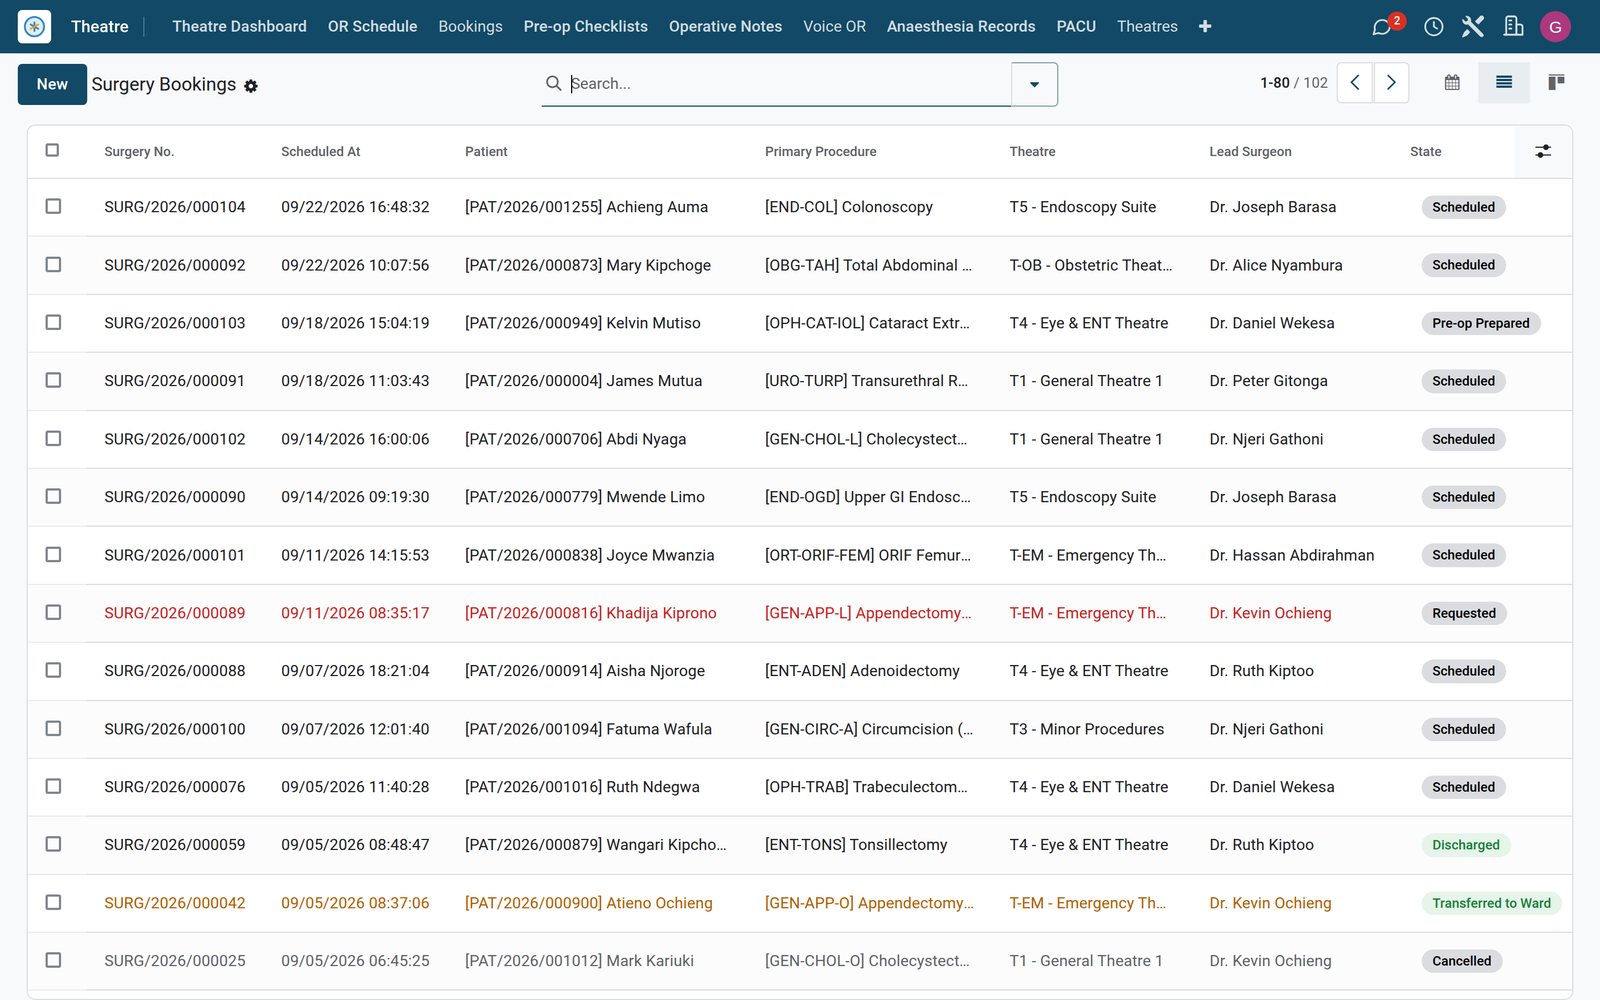Tick checkbox for SURG/2026/000103
The image size is (1600, 1000).
click(x=53, y=322)
